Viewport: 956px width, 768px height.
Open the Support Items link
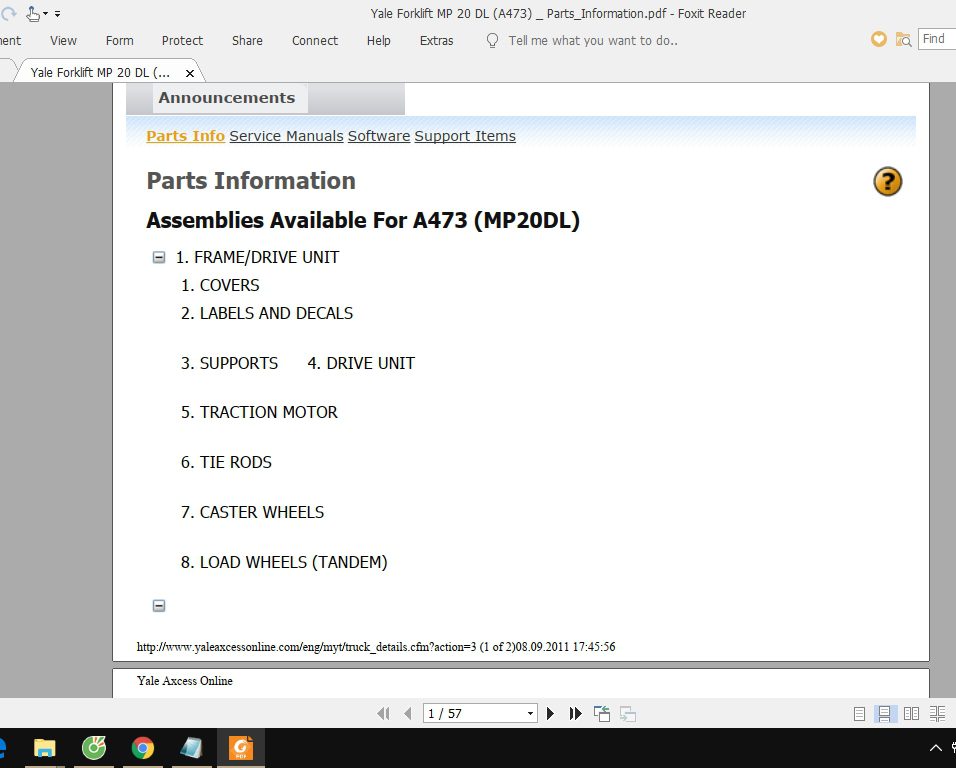coord(465,136)
